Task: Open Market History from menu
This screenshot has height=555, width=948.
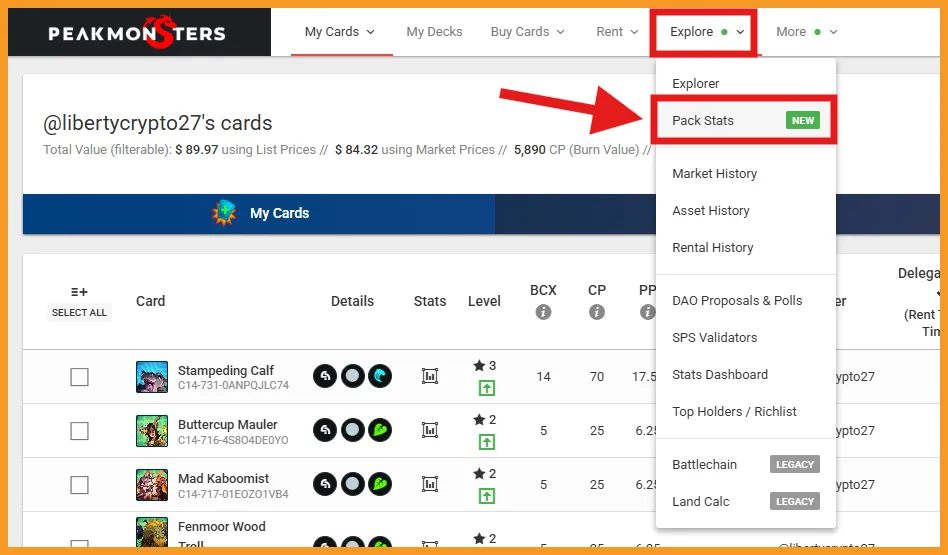Action: [745, 174]
